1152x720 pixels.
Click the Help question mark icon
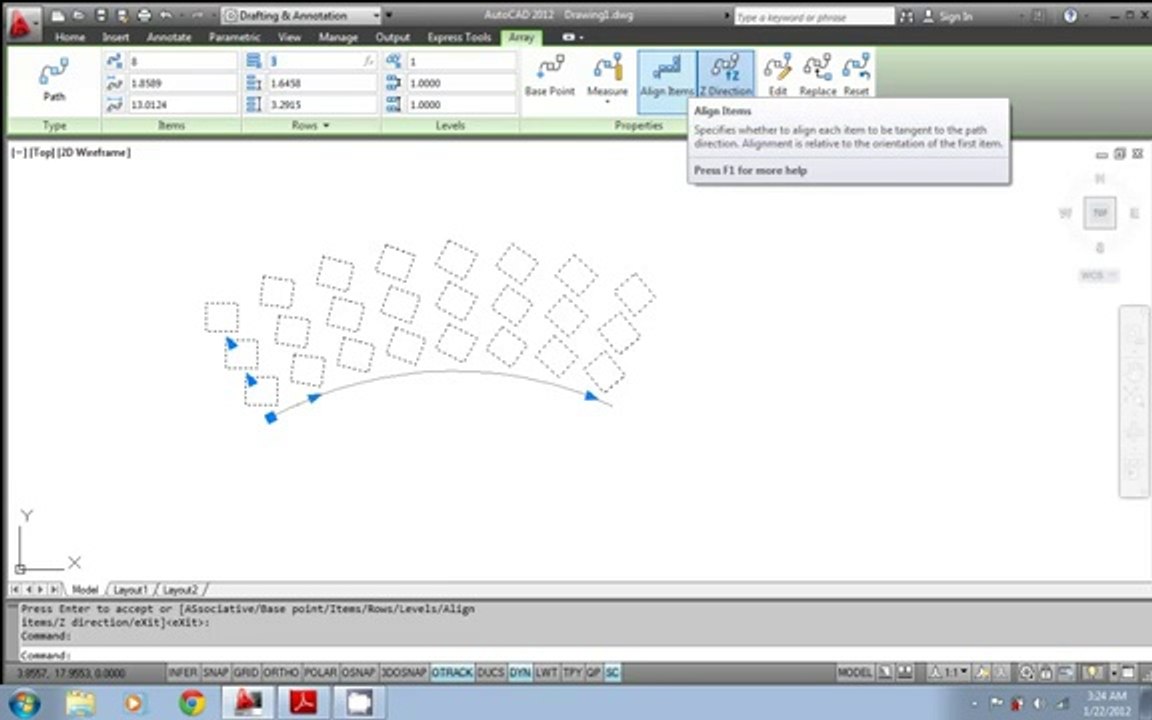[1070, 15]
